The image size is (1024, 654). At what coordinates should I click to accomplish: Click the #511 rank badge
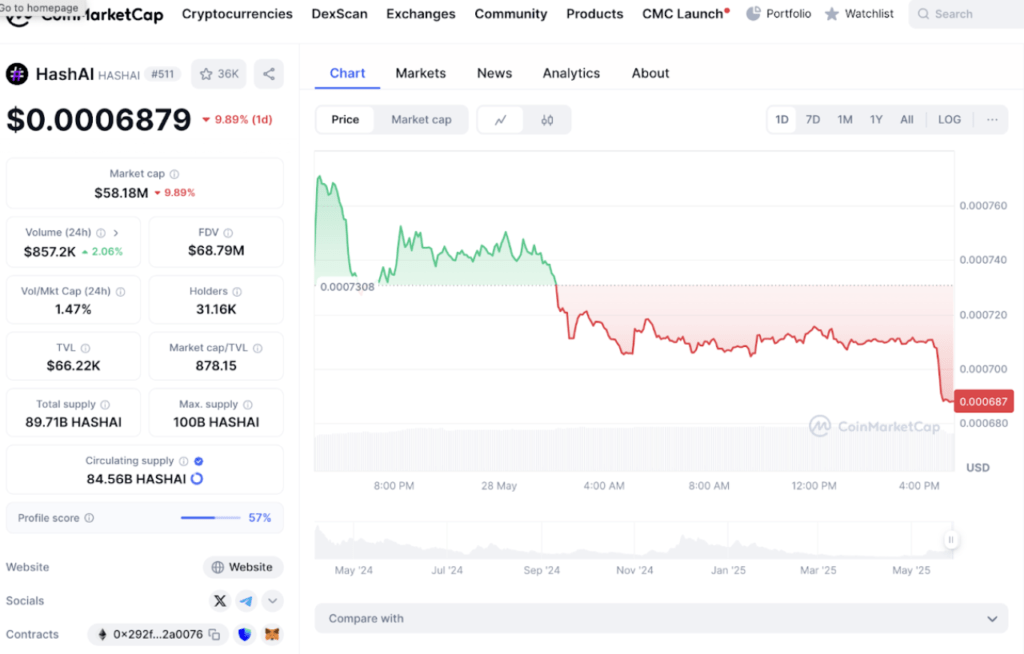[163, 74]
